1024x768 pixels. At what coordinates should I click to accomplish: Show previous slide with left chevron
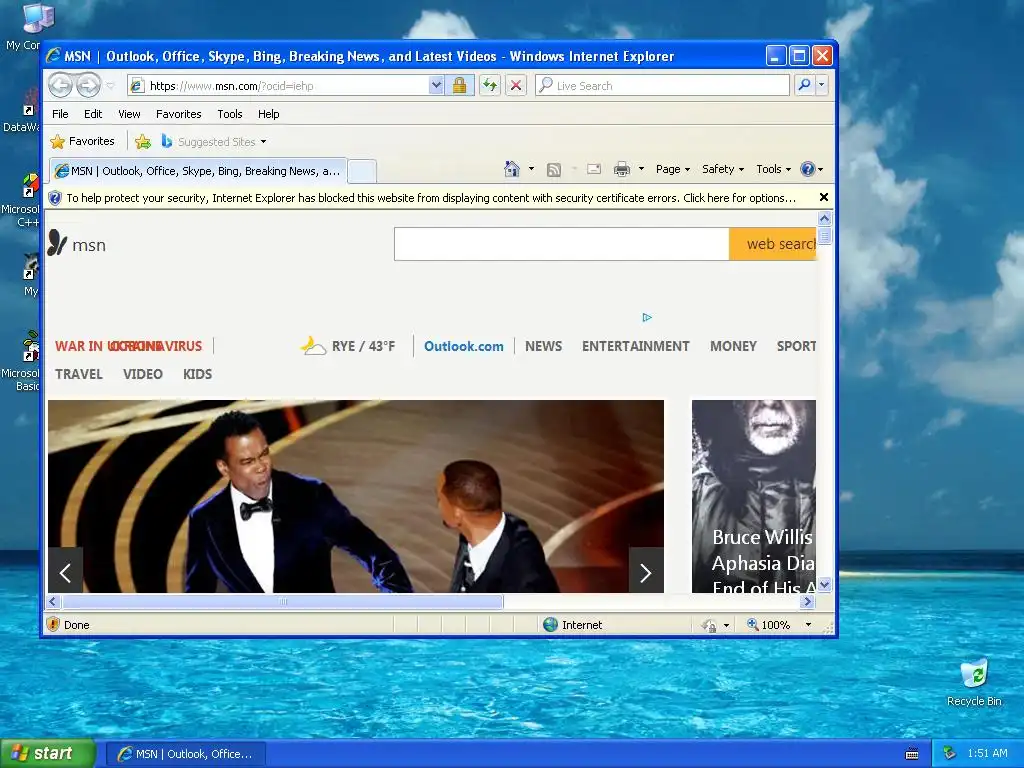click(65, 571)
